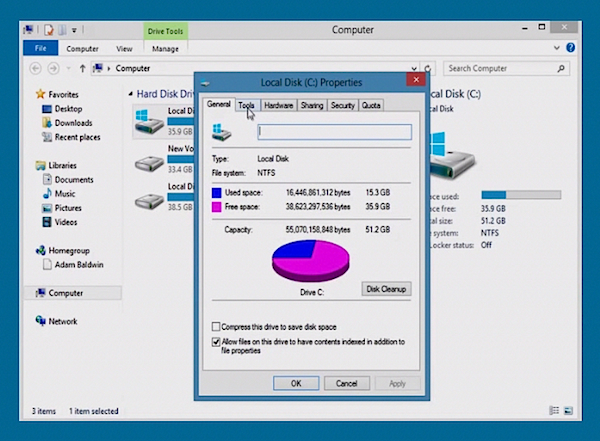This screenshot has height=441, width=600.
Task: Click the Properties dialog drive icon
Action: pyautogui.click(x=222, y=132)
